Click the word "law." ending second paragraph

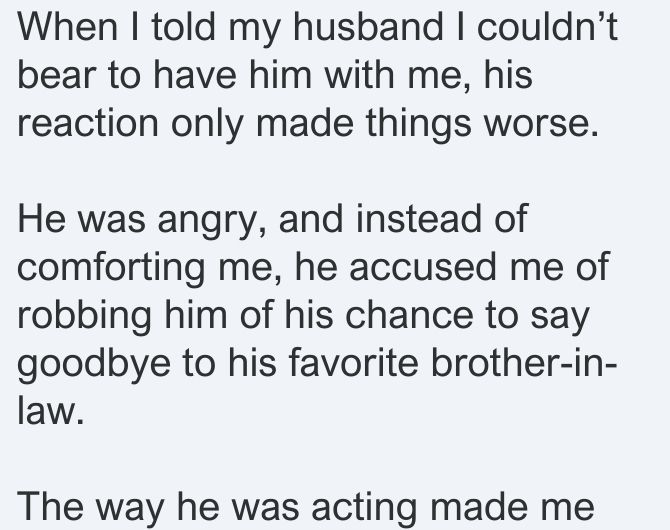click(50, 411)
